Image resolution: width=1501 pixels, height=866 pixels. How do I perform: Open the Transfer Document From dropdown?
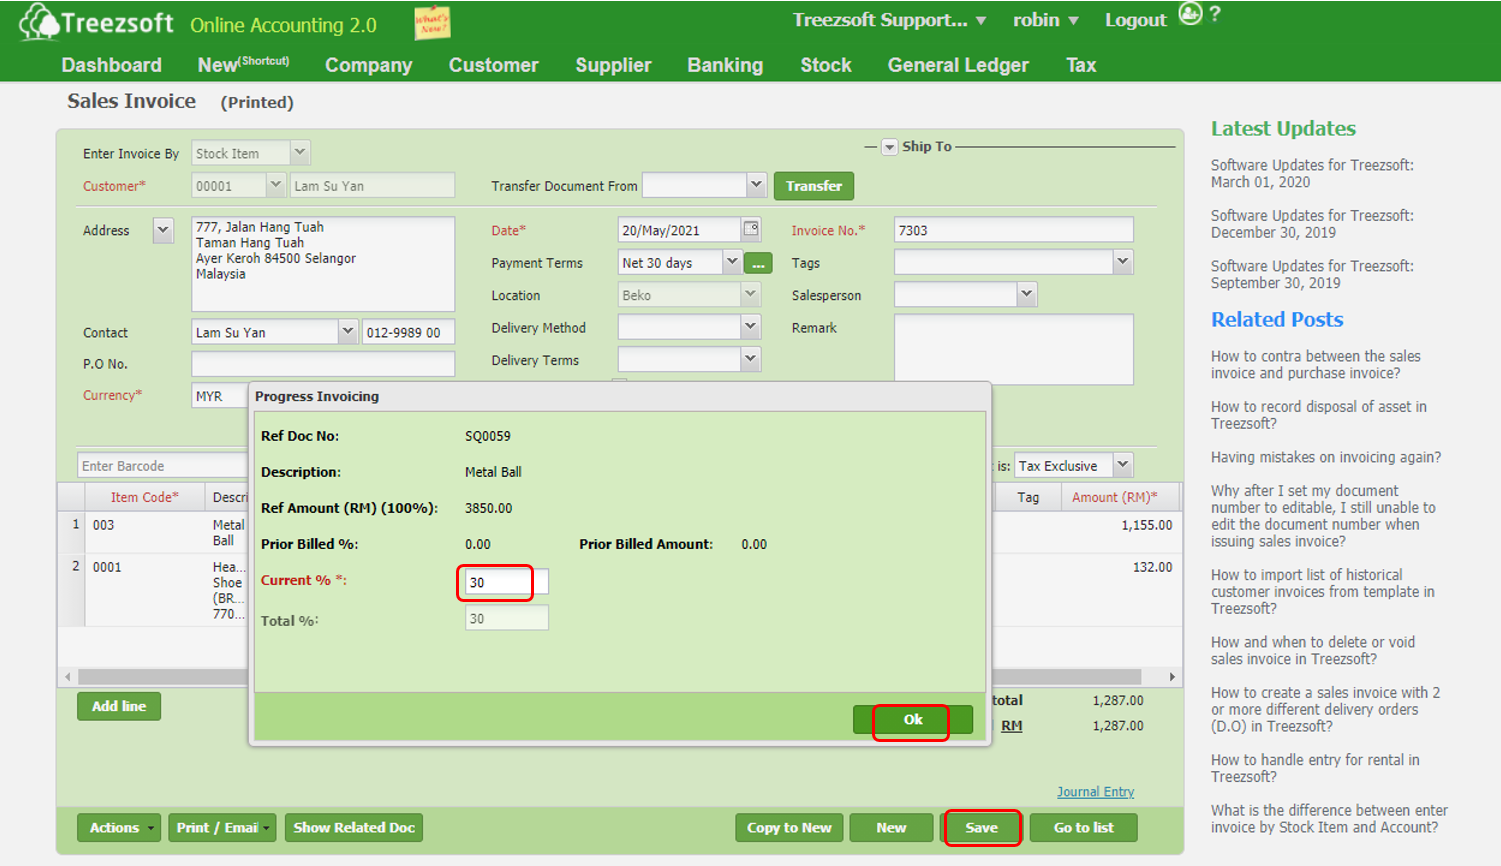pyautogui.click(x=756, y=185)
